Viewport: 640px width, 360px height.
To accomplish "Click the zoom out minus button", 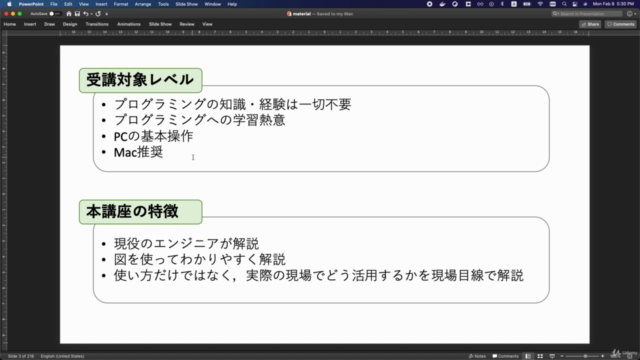I will (562, 356).
